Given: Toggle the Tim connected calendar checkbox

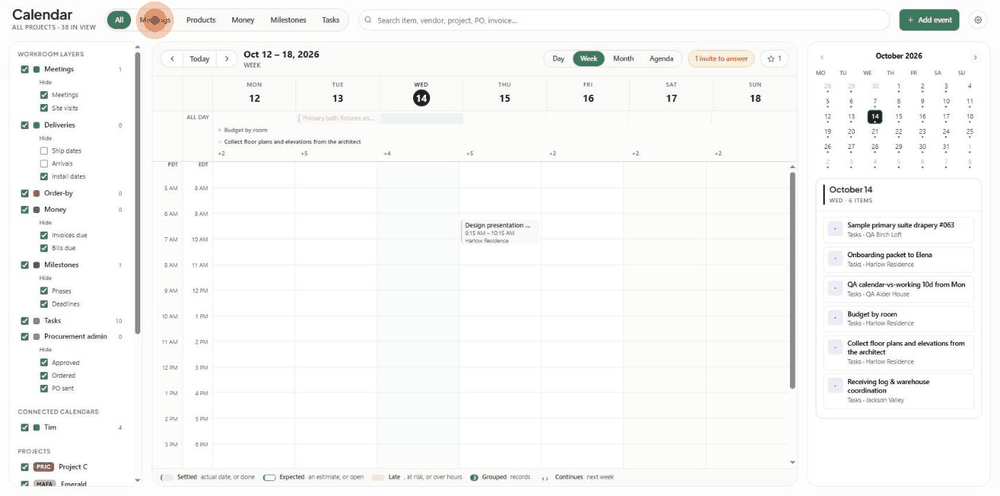Looking at the screenshot, I should (25, 428).
